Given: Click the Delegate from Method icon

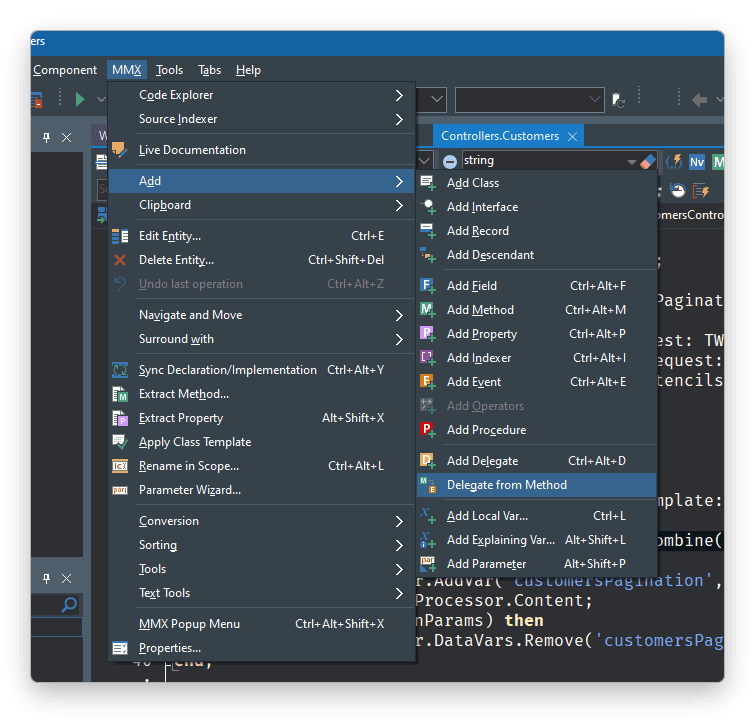Looking at the screenshot, I should coord(428,485).
